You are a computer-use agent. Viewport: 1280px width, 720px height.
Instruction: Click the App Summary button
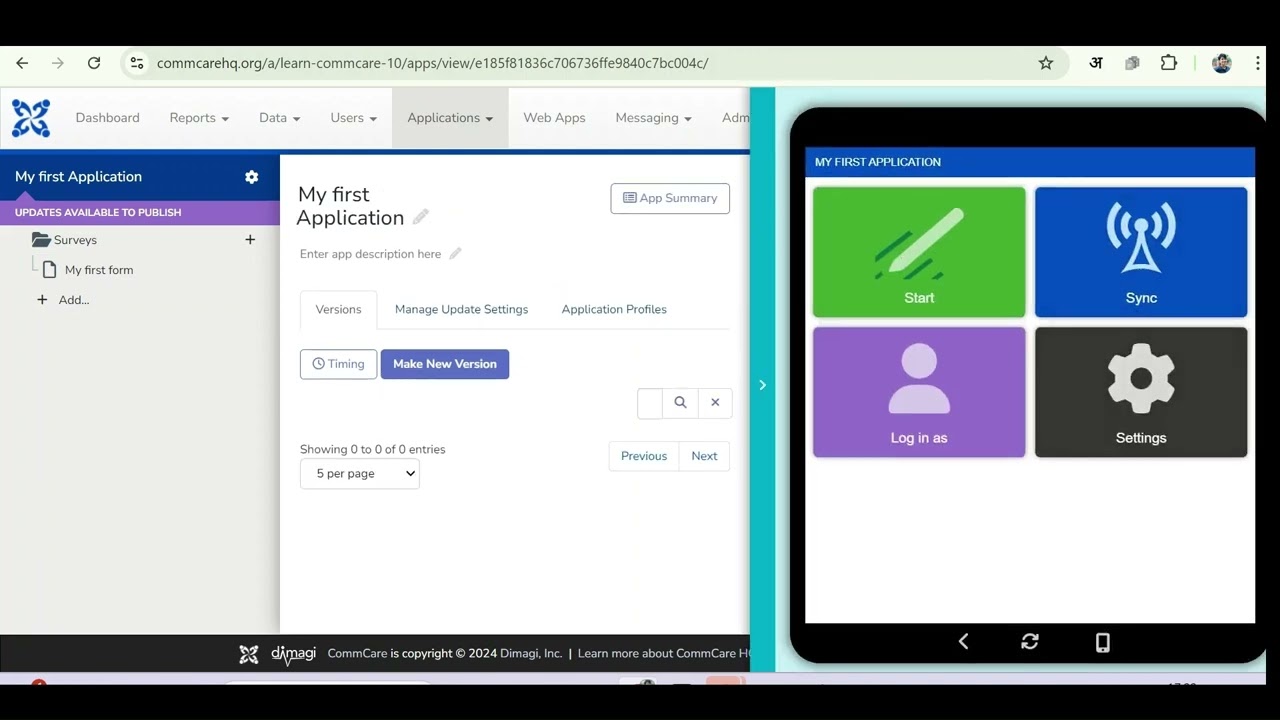point(670,198)
